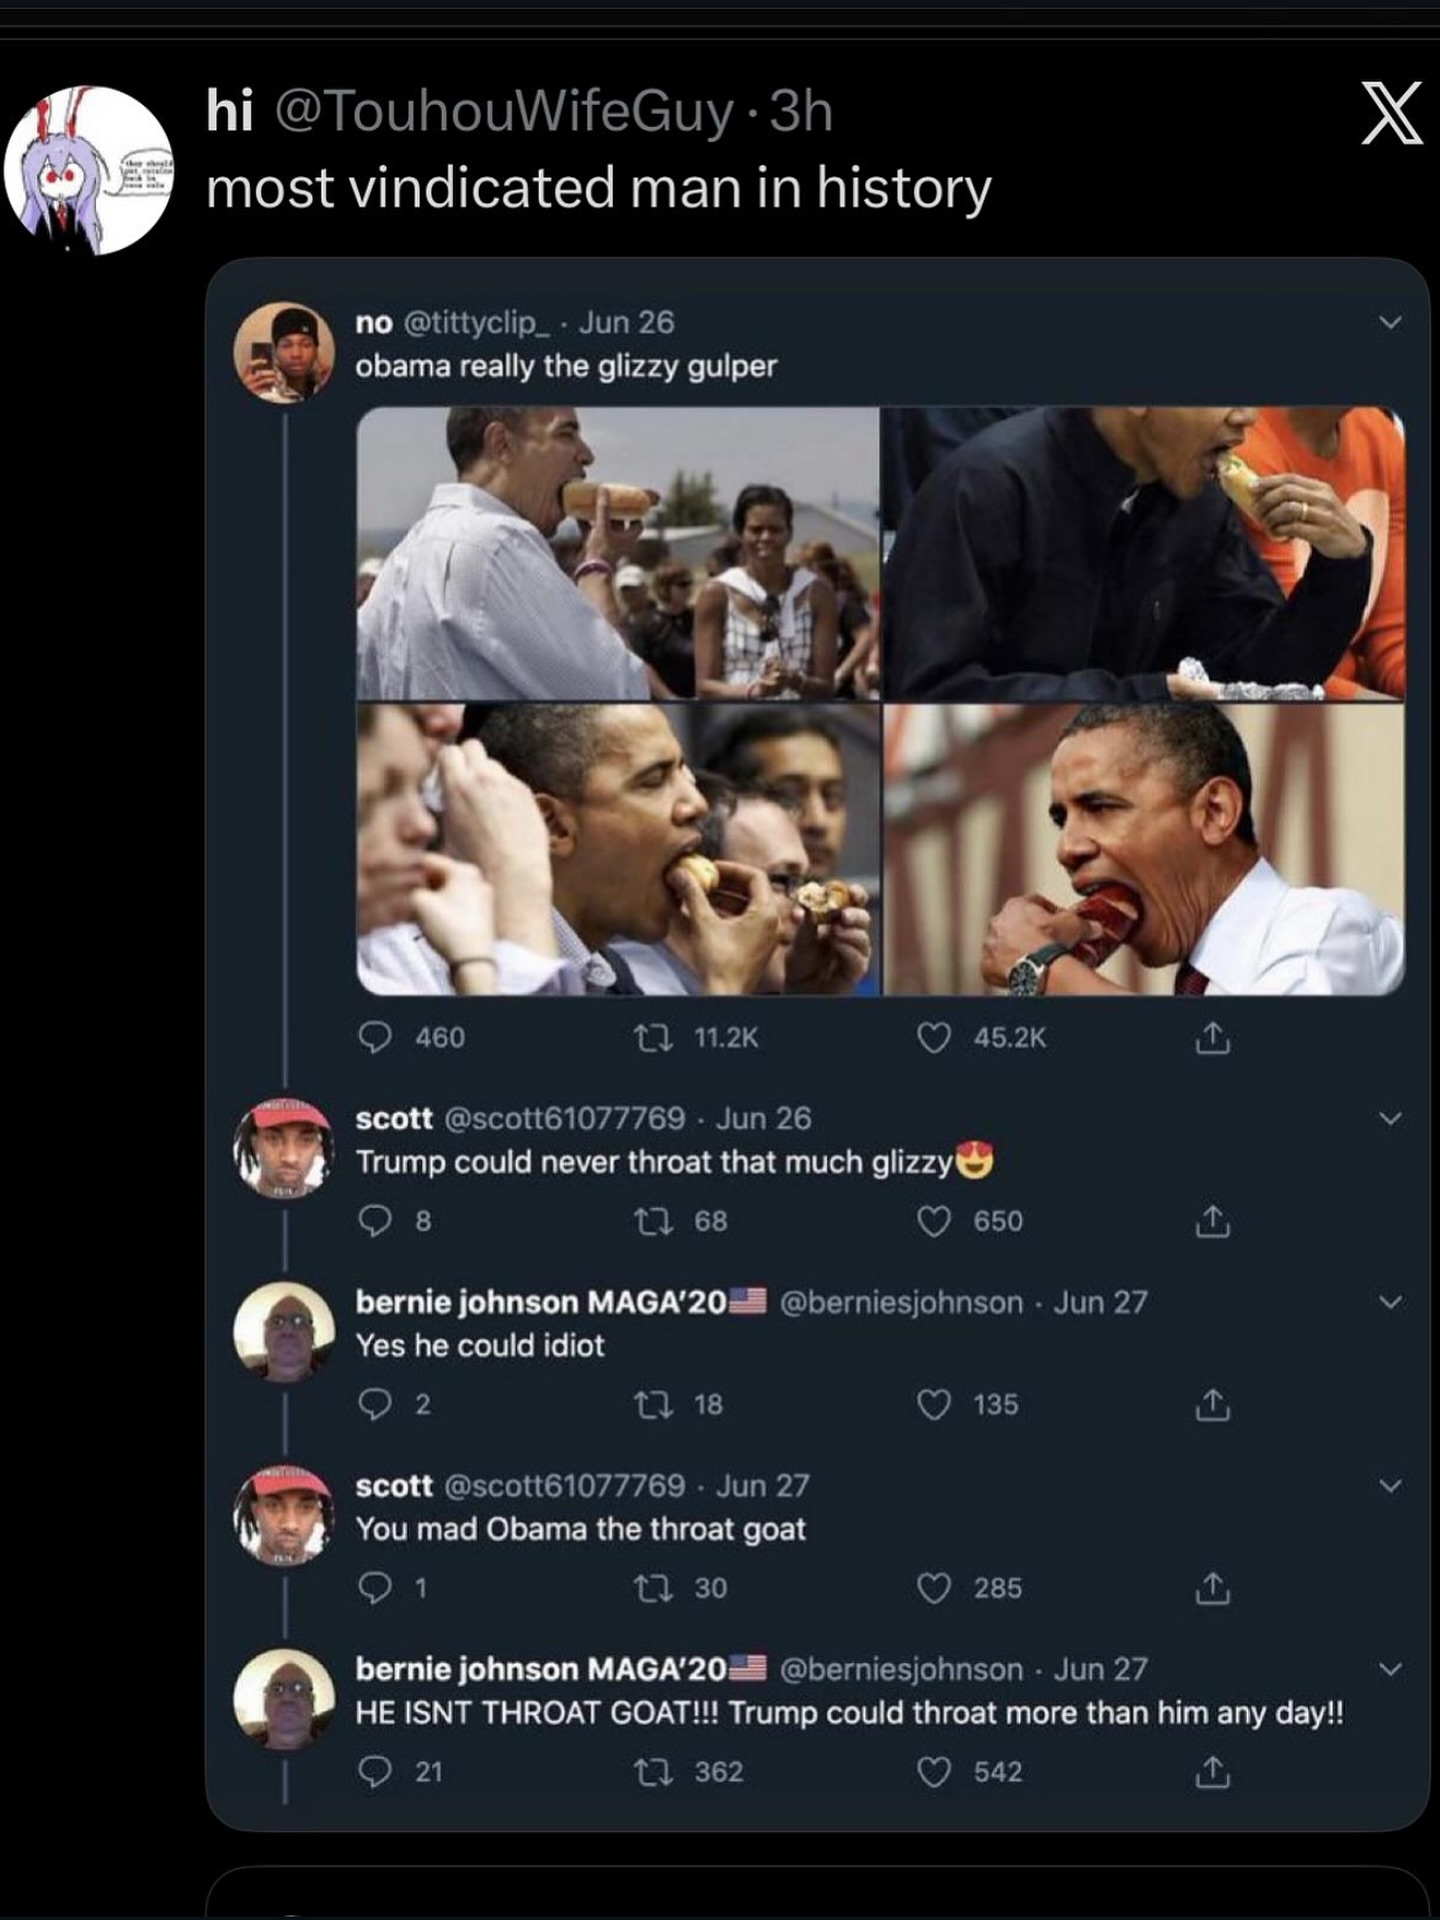This screenshot has width=1440, height=1920.
Task: Expand options chevron on @tittyclip_ tweet
Action: [1390, 322]
